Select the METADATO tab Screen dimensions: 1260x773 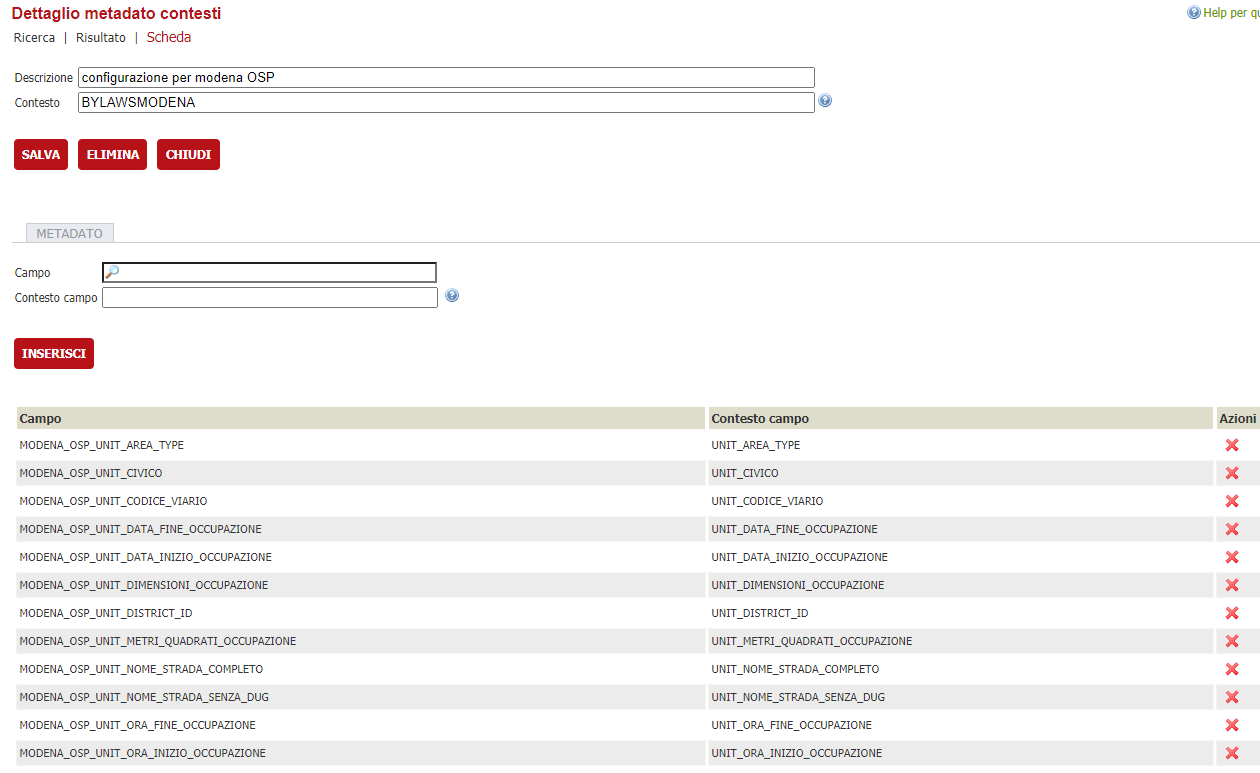coord(70,233)
